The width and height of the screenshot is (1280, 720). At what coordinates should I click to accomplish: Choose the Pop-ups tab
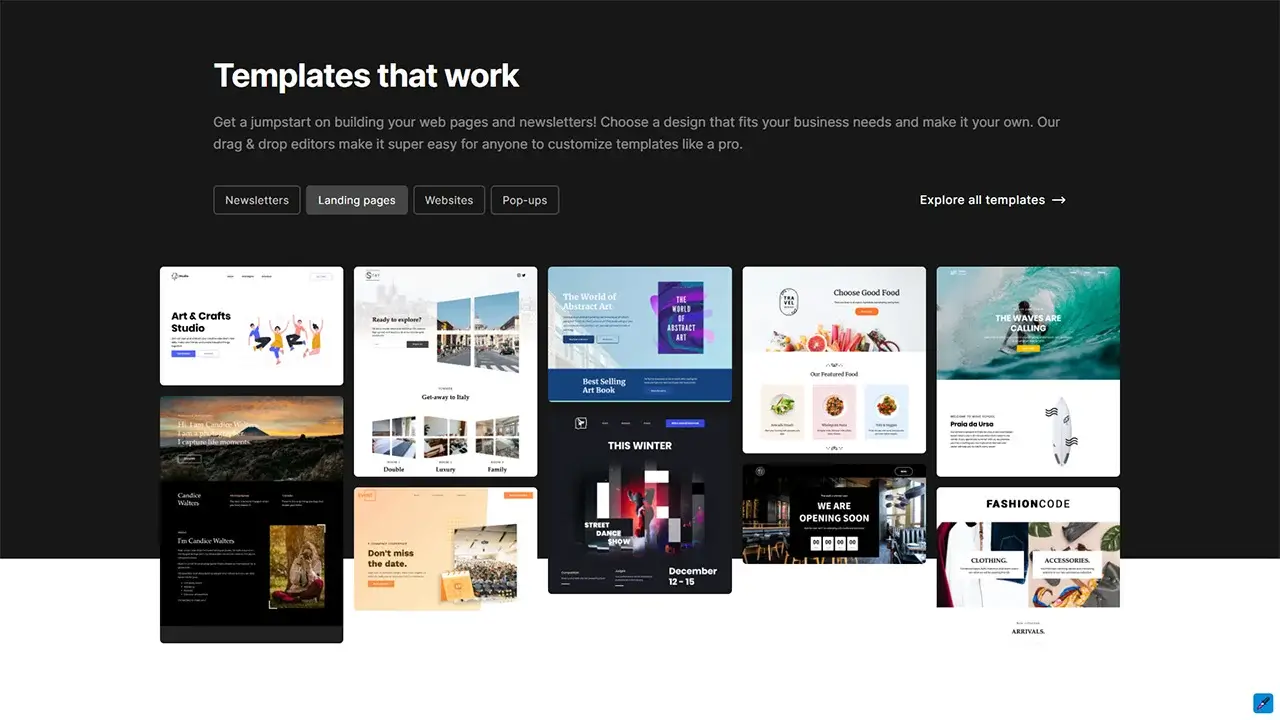525,200
